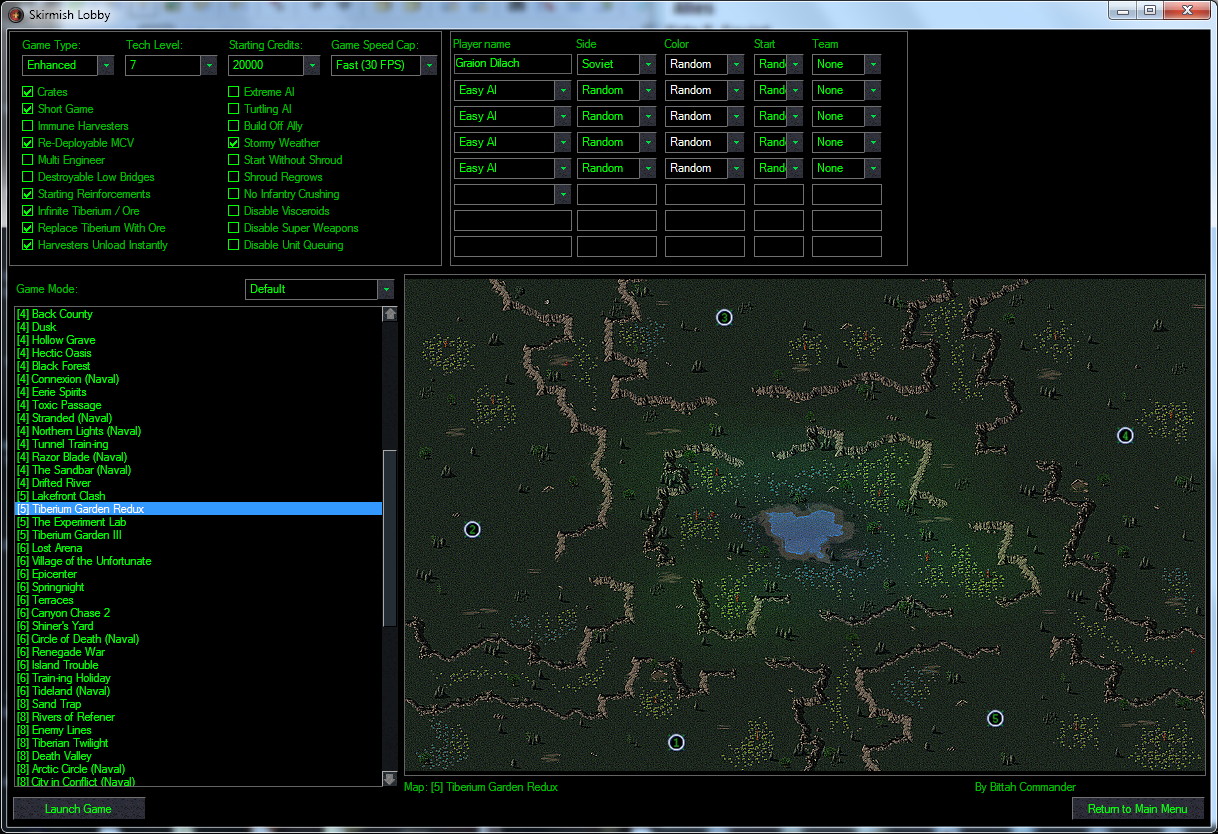Enable Disable Super Weapons

232,227
